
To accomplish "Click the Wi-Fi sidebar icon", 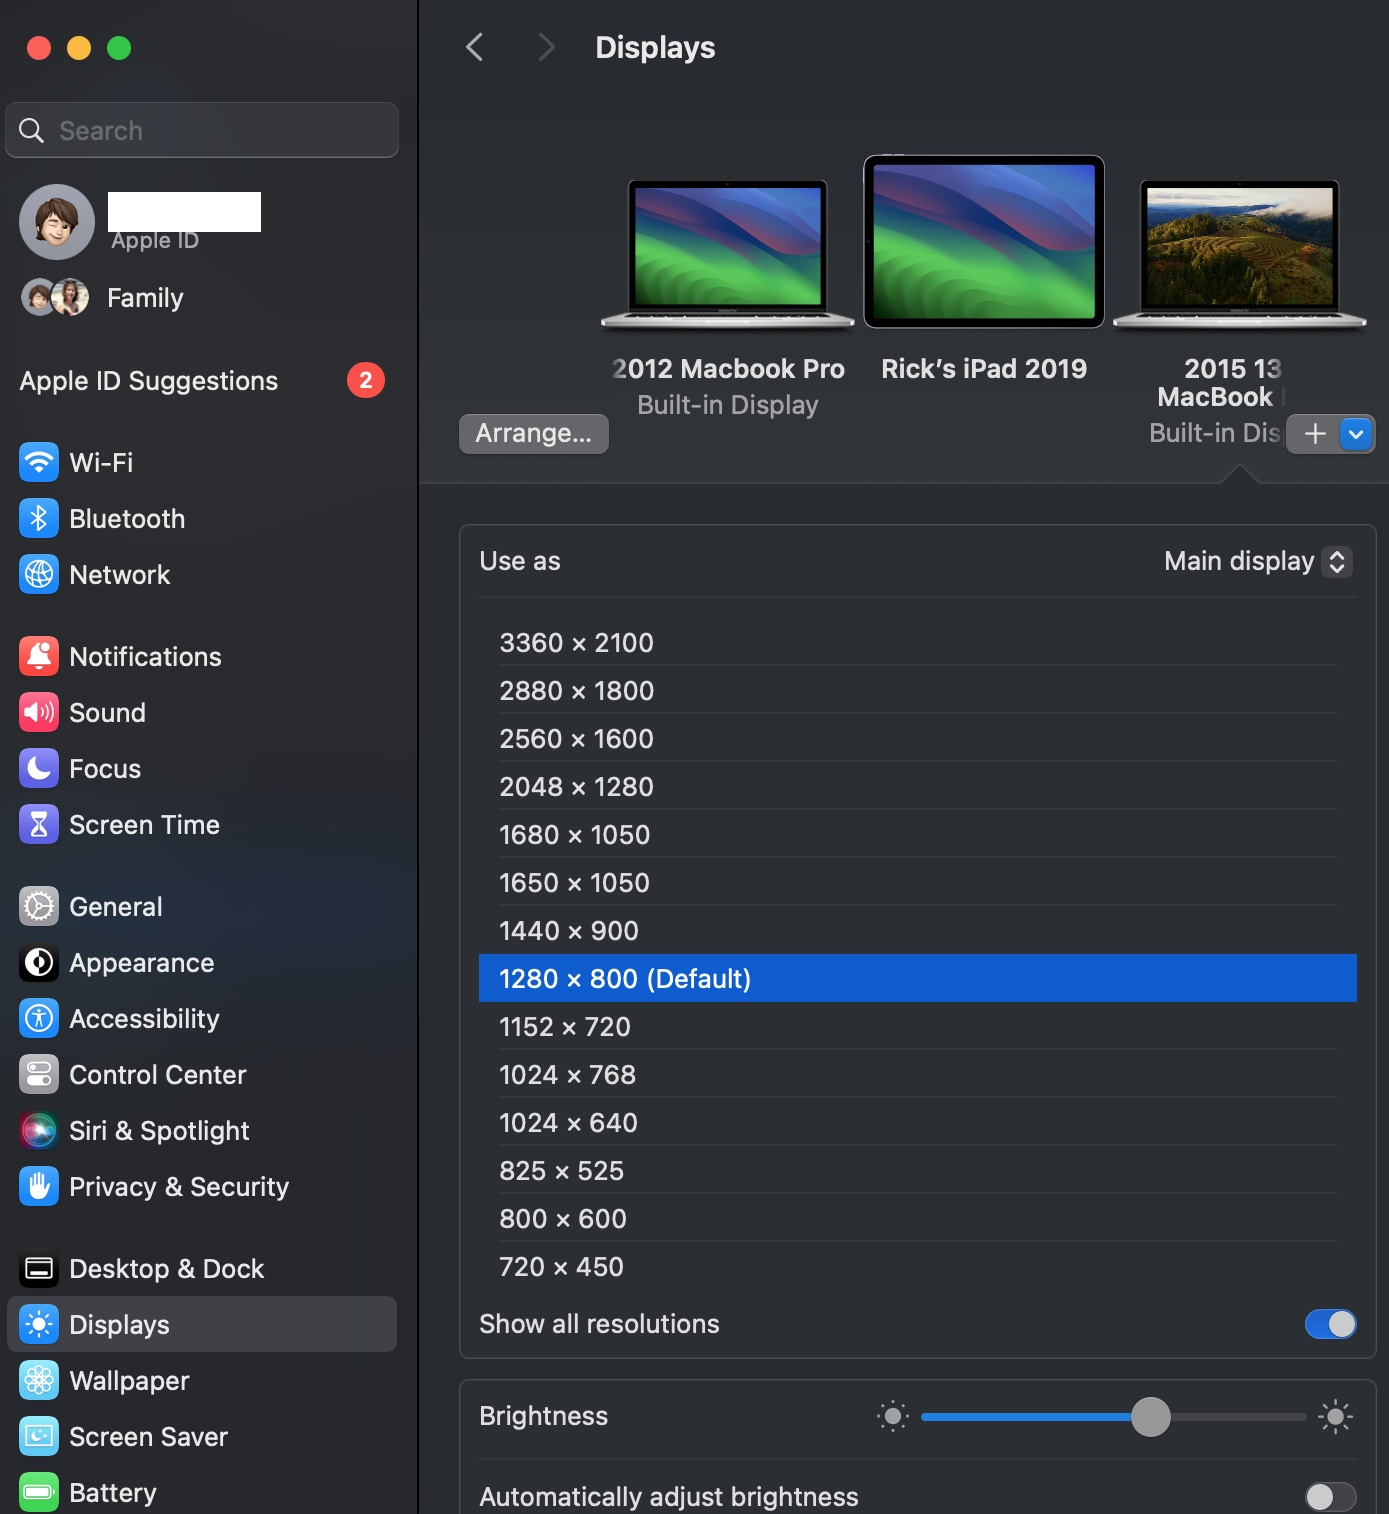I will point(39,462).
